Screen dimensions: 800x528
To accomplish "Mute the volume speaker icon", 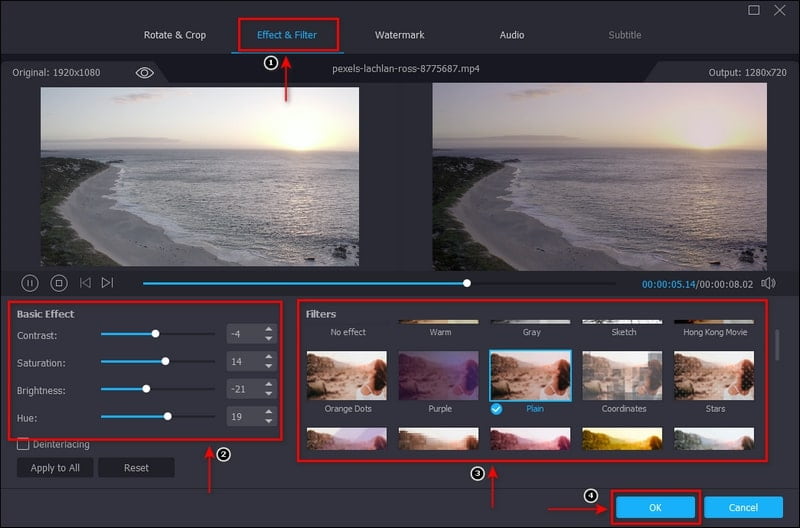I will (768, 283).
